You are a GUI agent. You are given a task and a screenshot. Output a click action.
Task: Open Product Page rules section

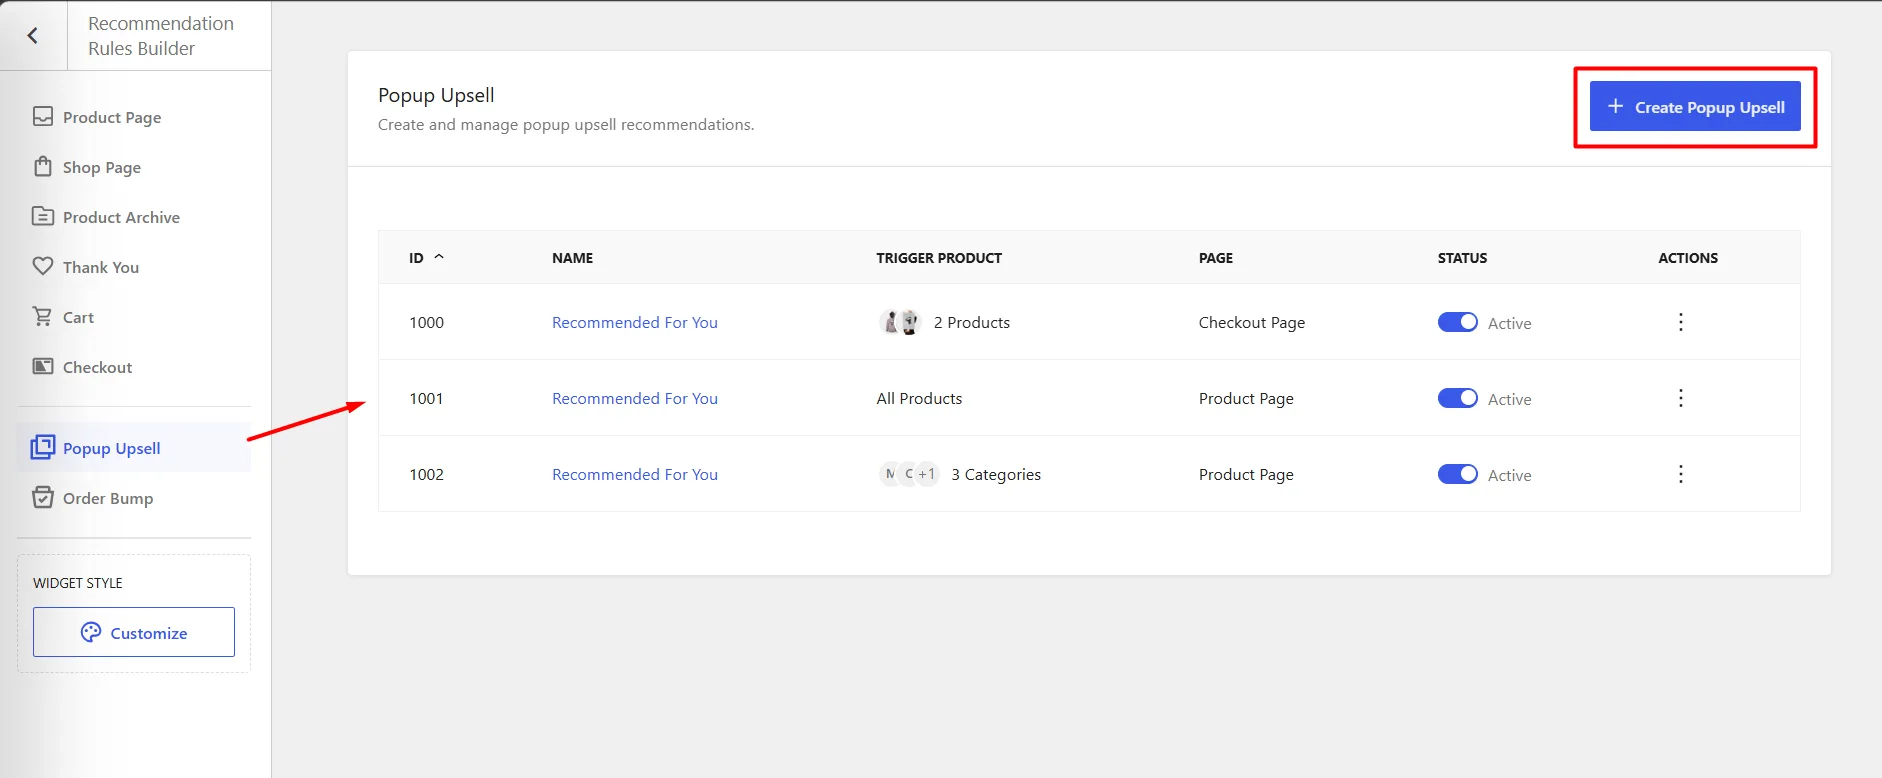(134, 117)
